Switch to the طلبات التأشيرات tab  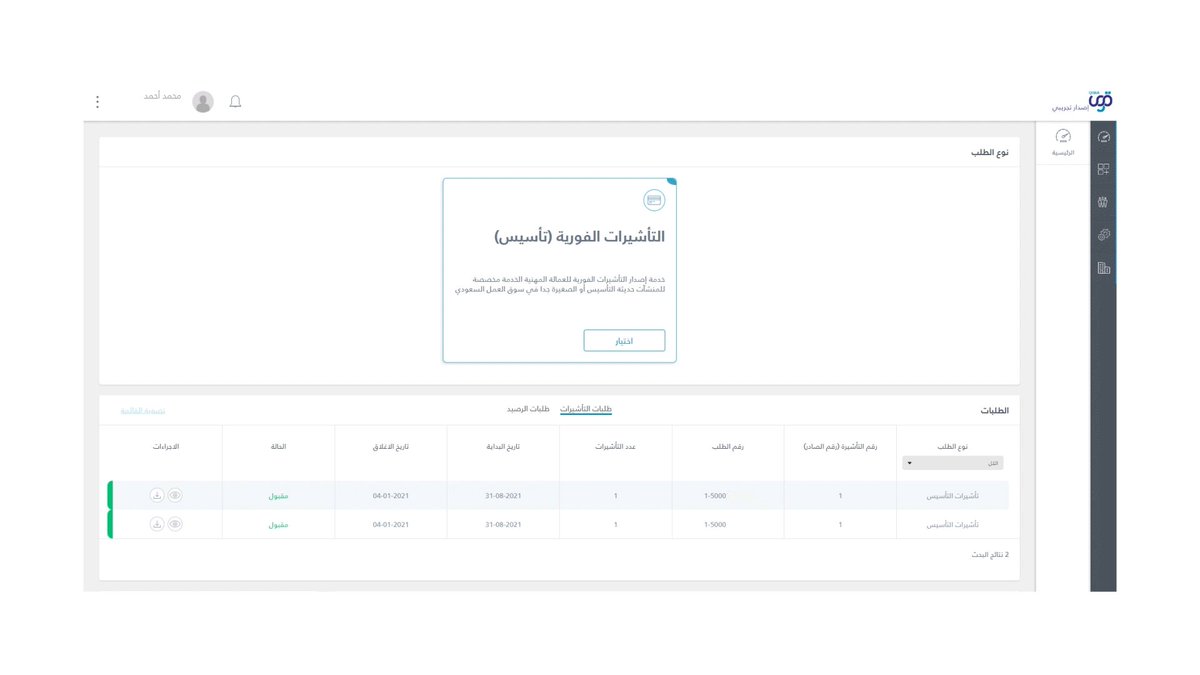pos(586,409)
